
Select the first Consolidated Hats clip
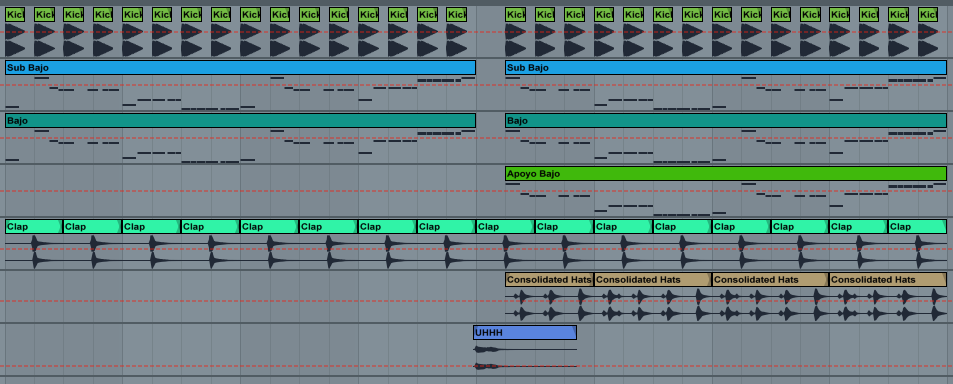pyautogui.click(x=549, y=279)
